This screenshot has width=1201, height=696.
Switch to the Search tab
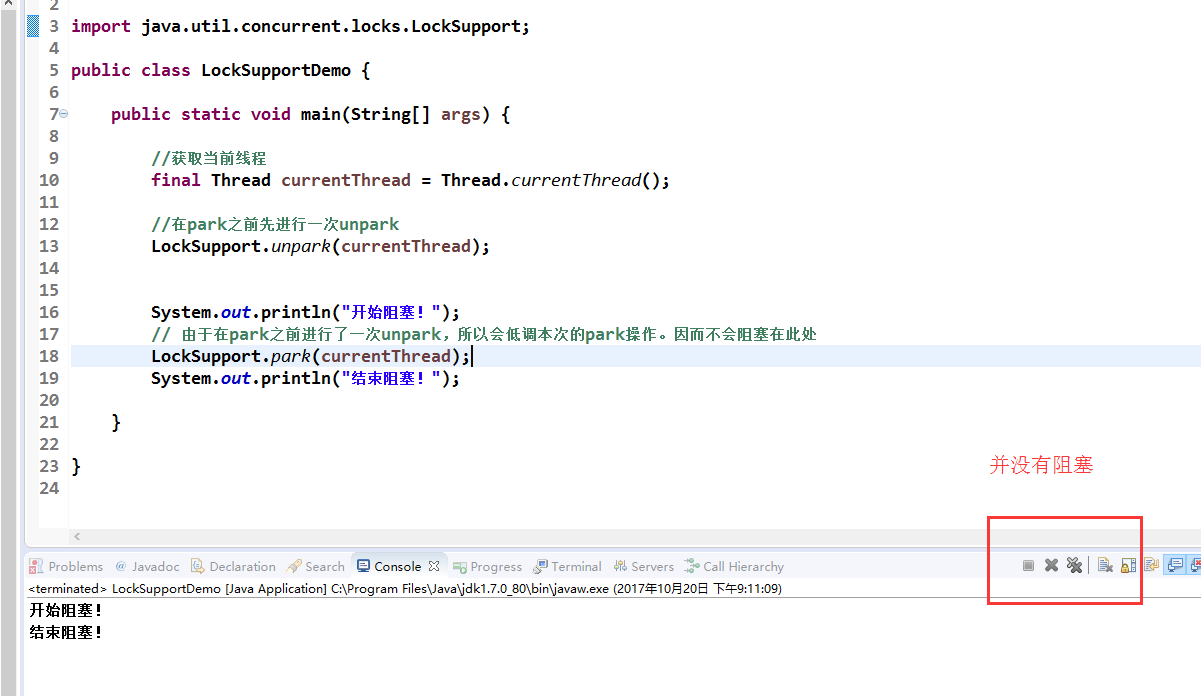coord(315,566)
